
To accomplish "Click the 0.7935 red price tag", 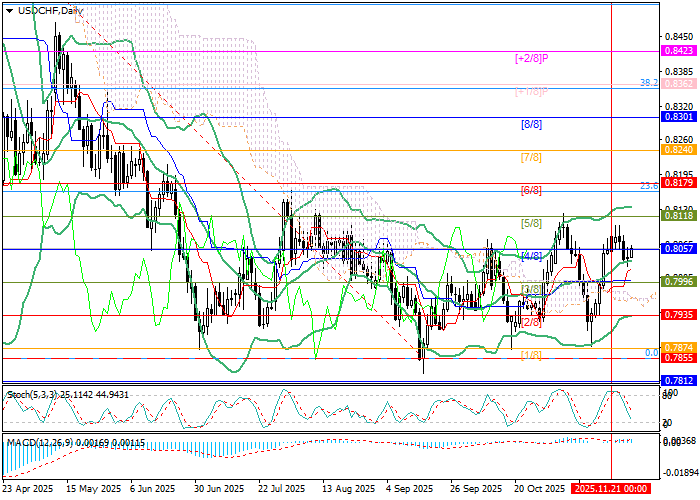I will coord(678,314).
